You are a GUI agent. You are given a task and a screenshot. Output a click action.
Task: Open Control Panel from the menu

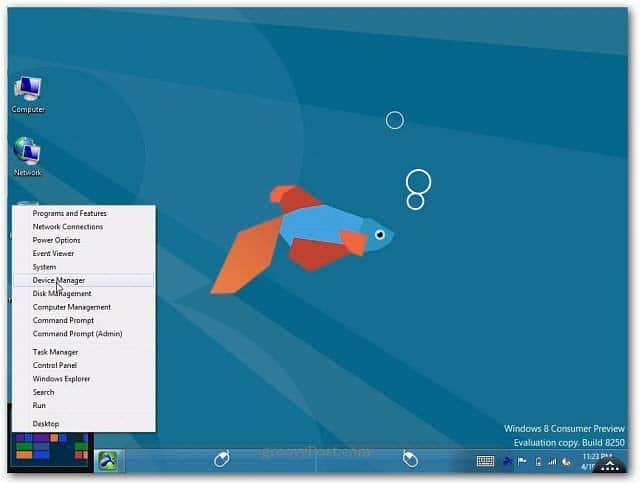(55, 365)
